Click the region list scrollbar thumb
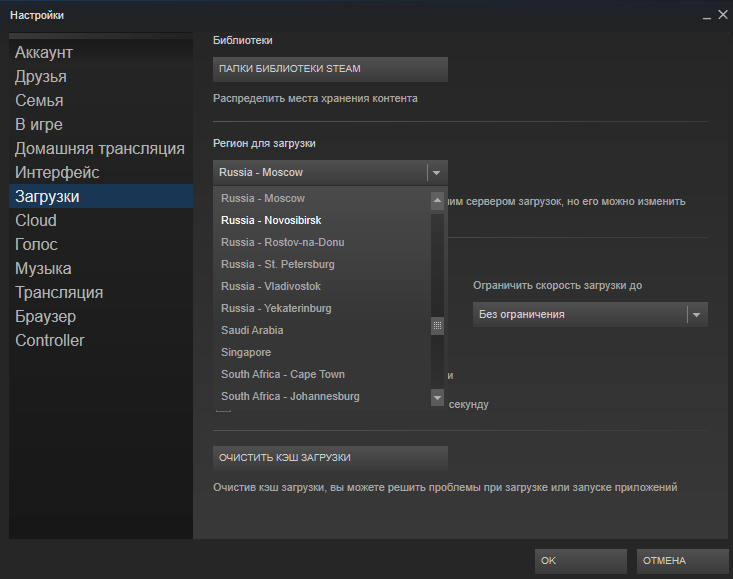 [x=437, y=326]
